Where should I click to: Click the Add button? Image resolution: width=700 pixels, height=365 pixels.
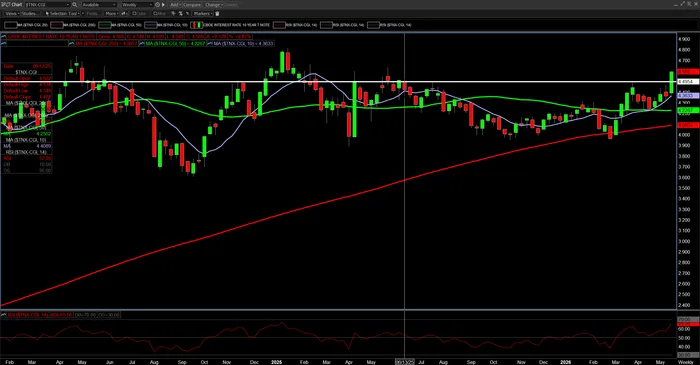click(174, 4)
